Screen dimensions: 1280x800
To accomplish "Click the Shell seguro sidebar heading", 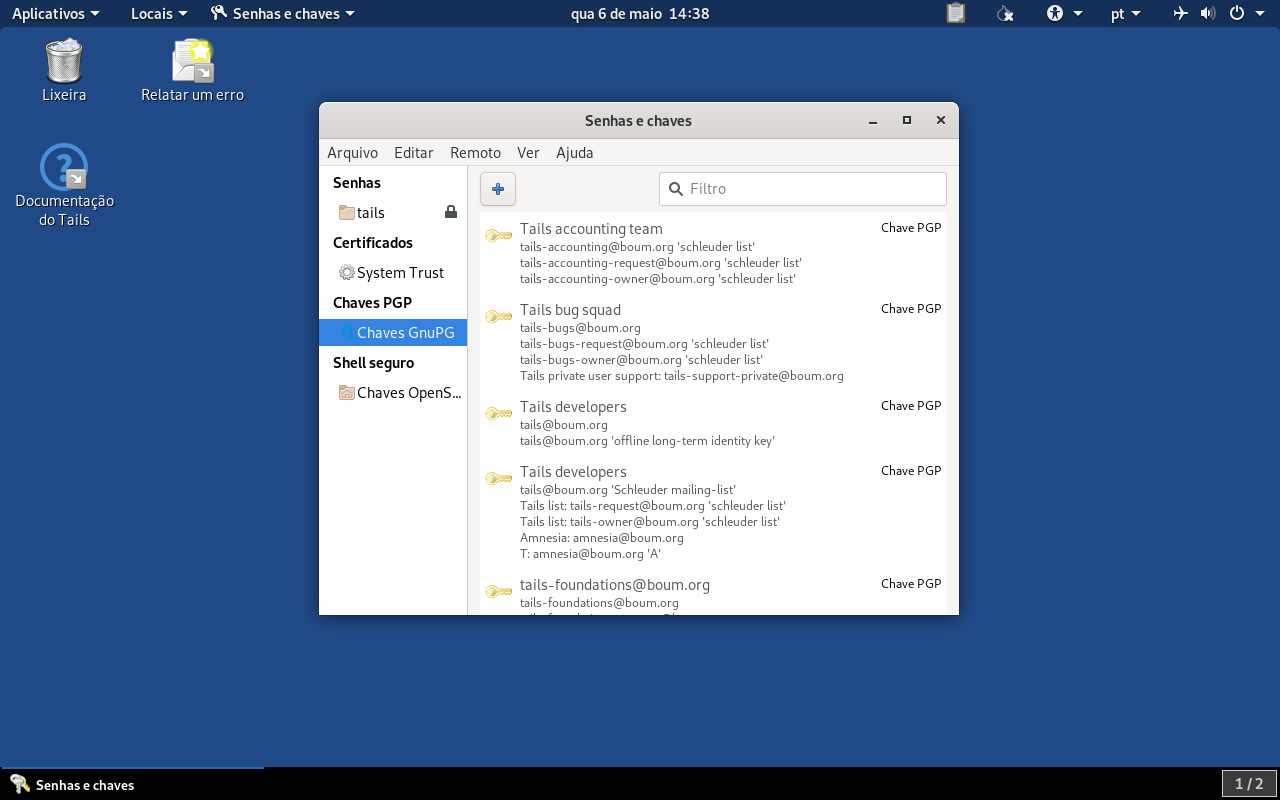I will pos(373,363).
